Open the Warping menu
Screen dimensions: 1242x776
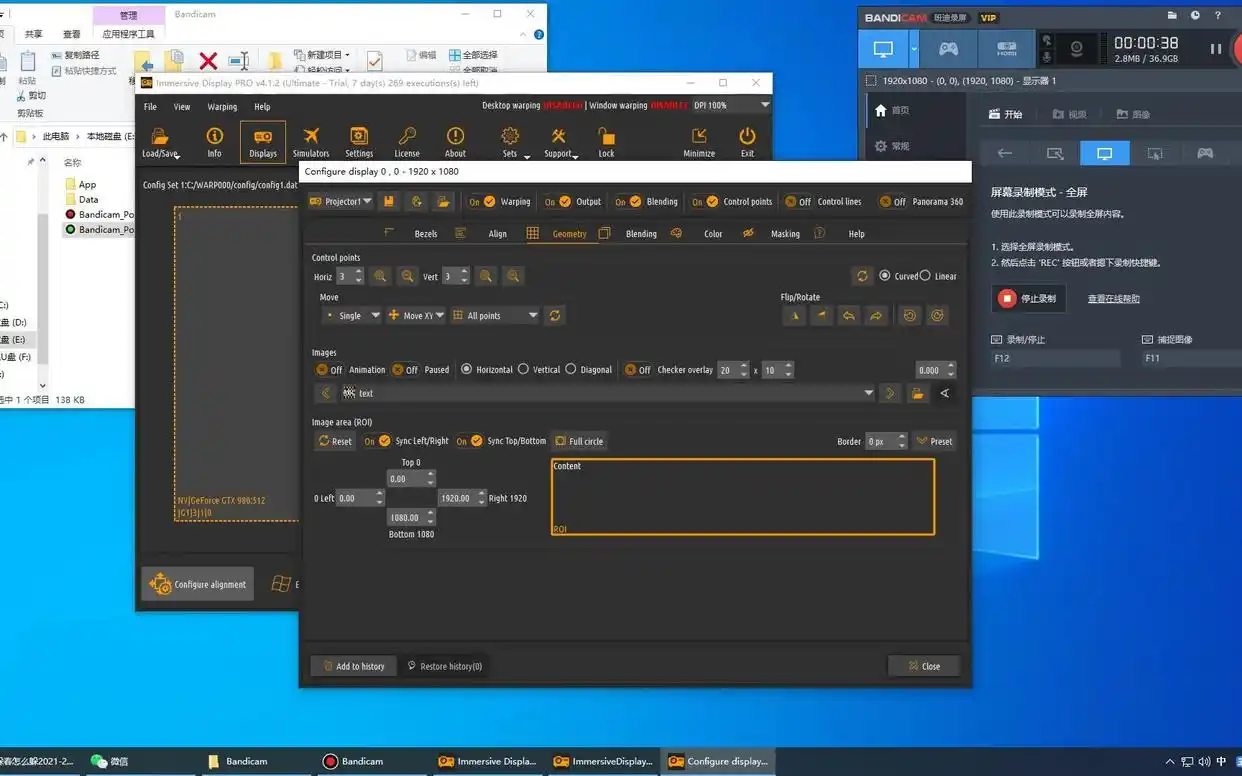pos(222,106)
